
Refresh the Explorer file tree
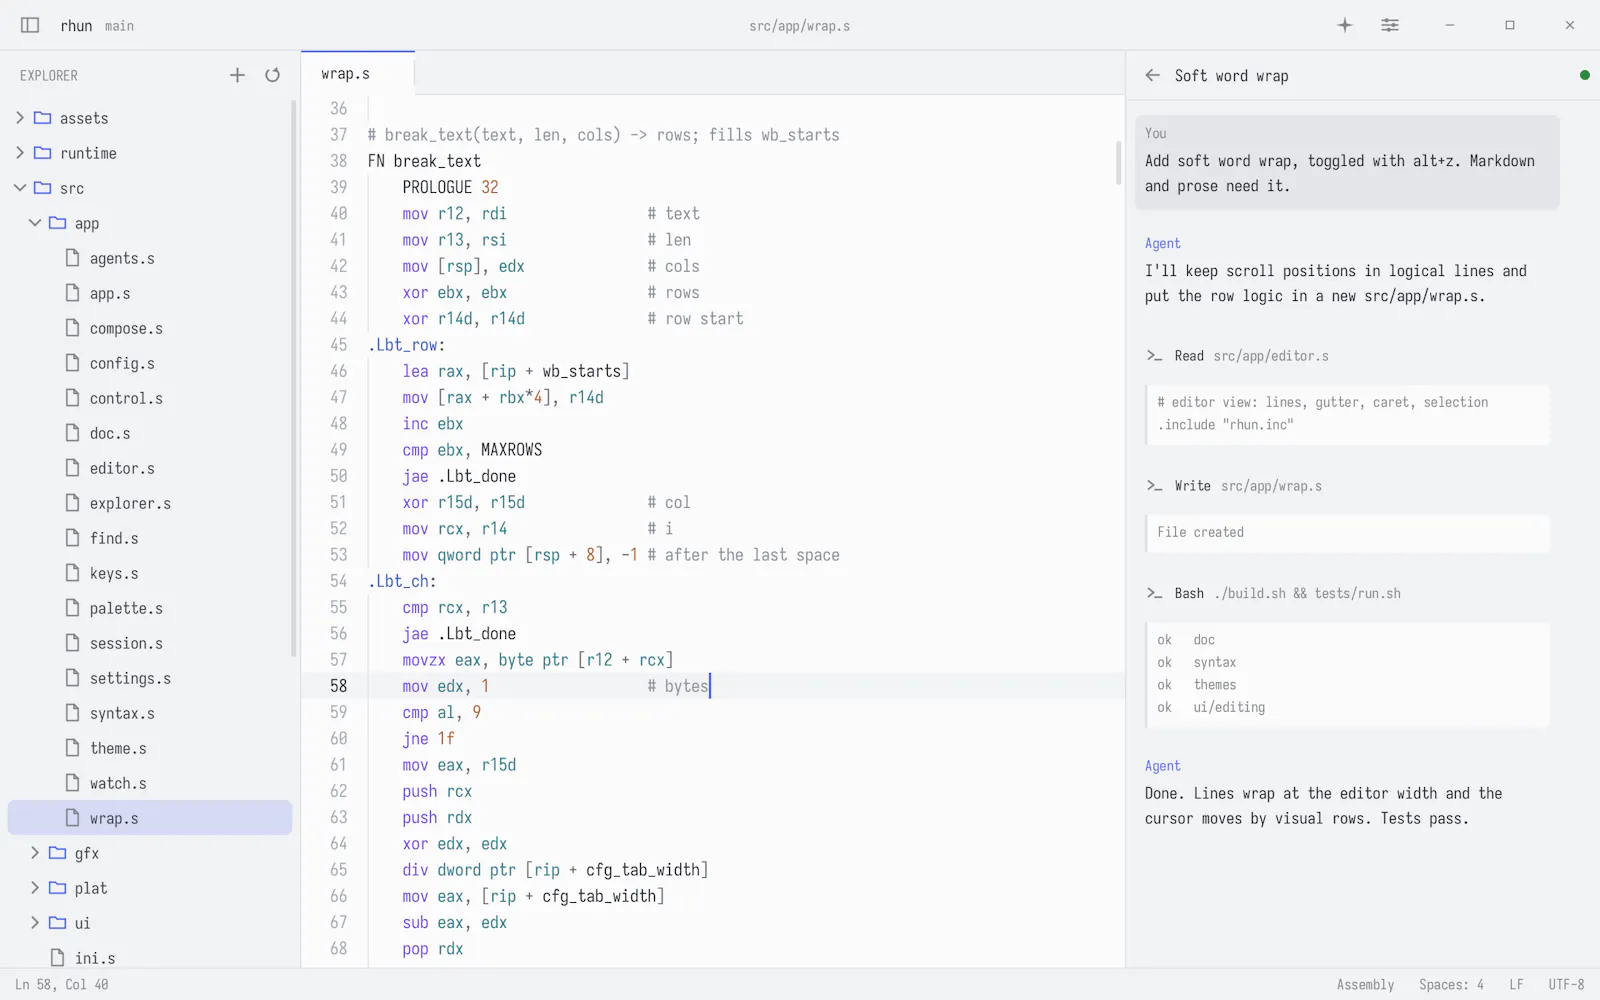pyautogui.click(x=272, y=75)
